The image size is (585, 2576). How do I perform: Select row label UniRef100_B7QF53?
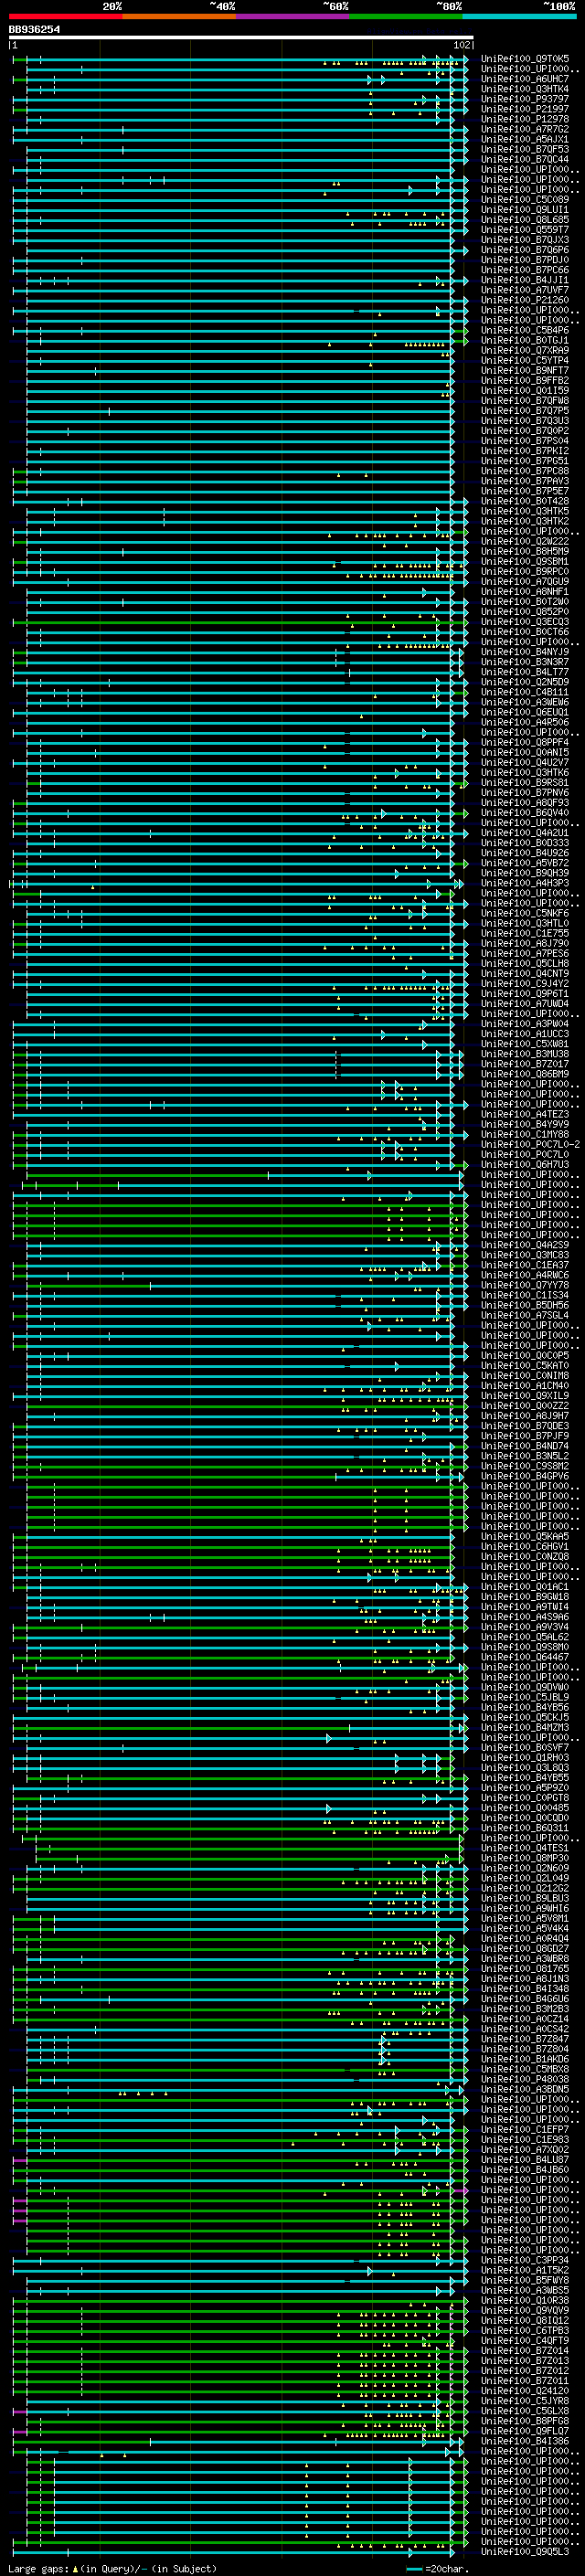[x=525, y=149]
